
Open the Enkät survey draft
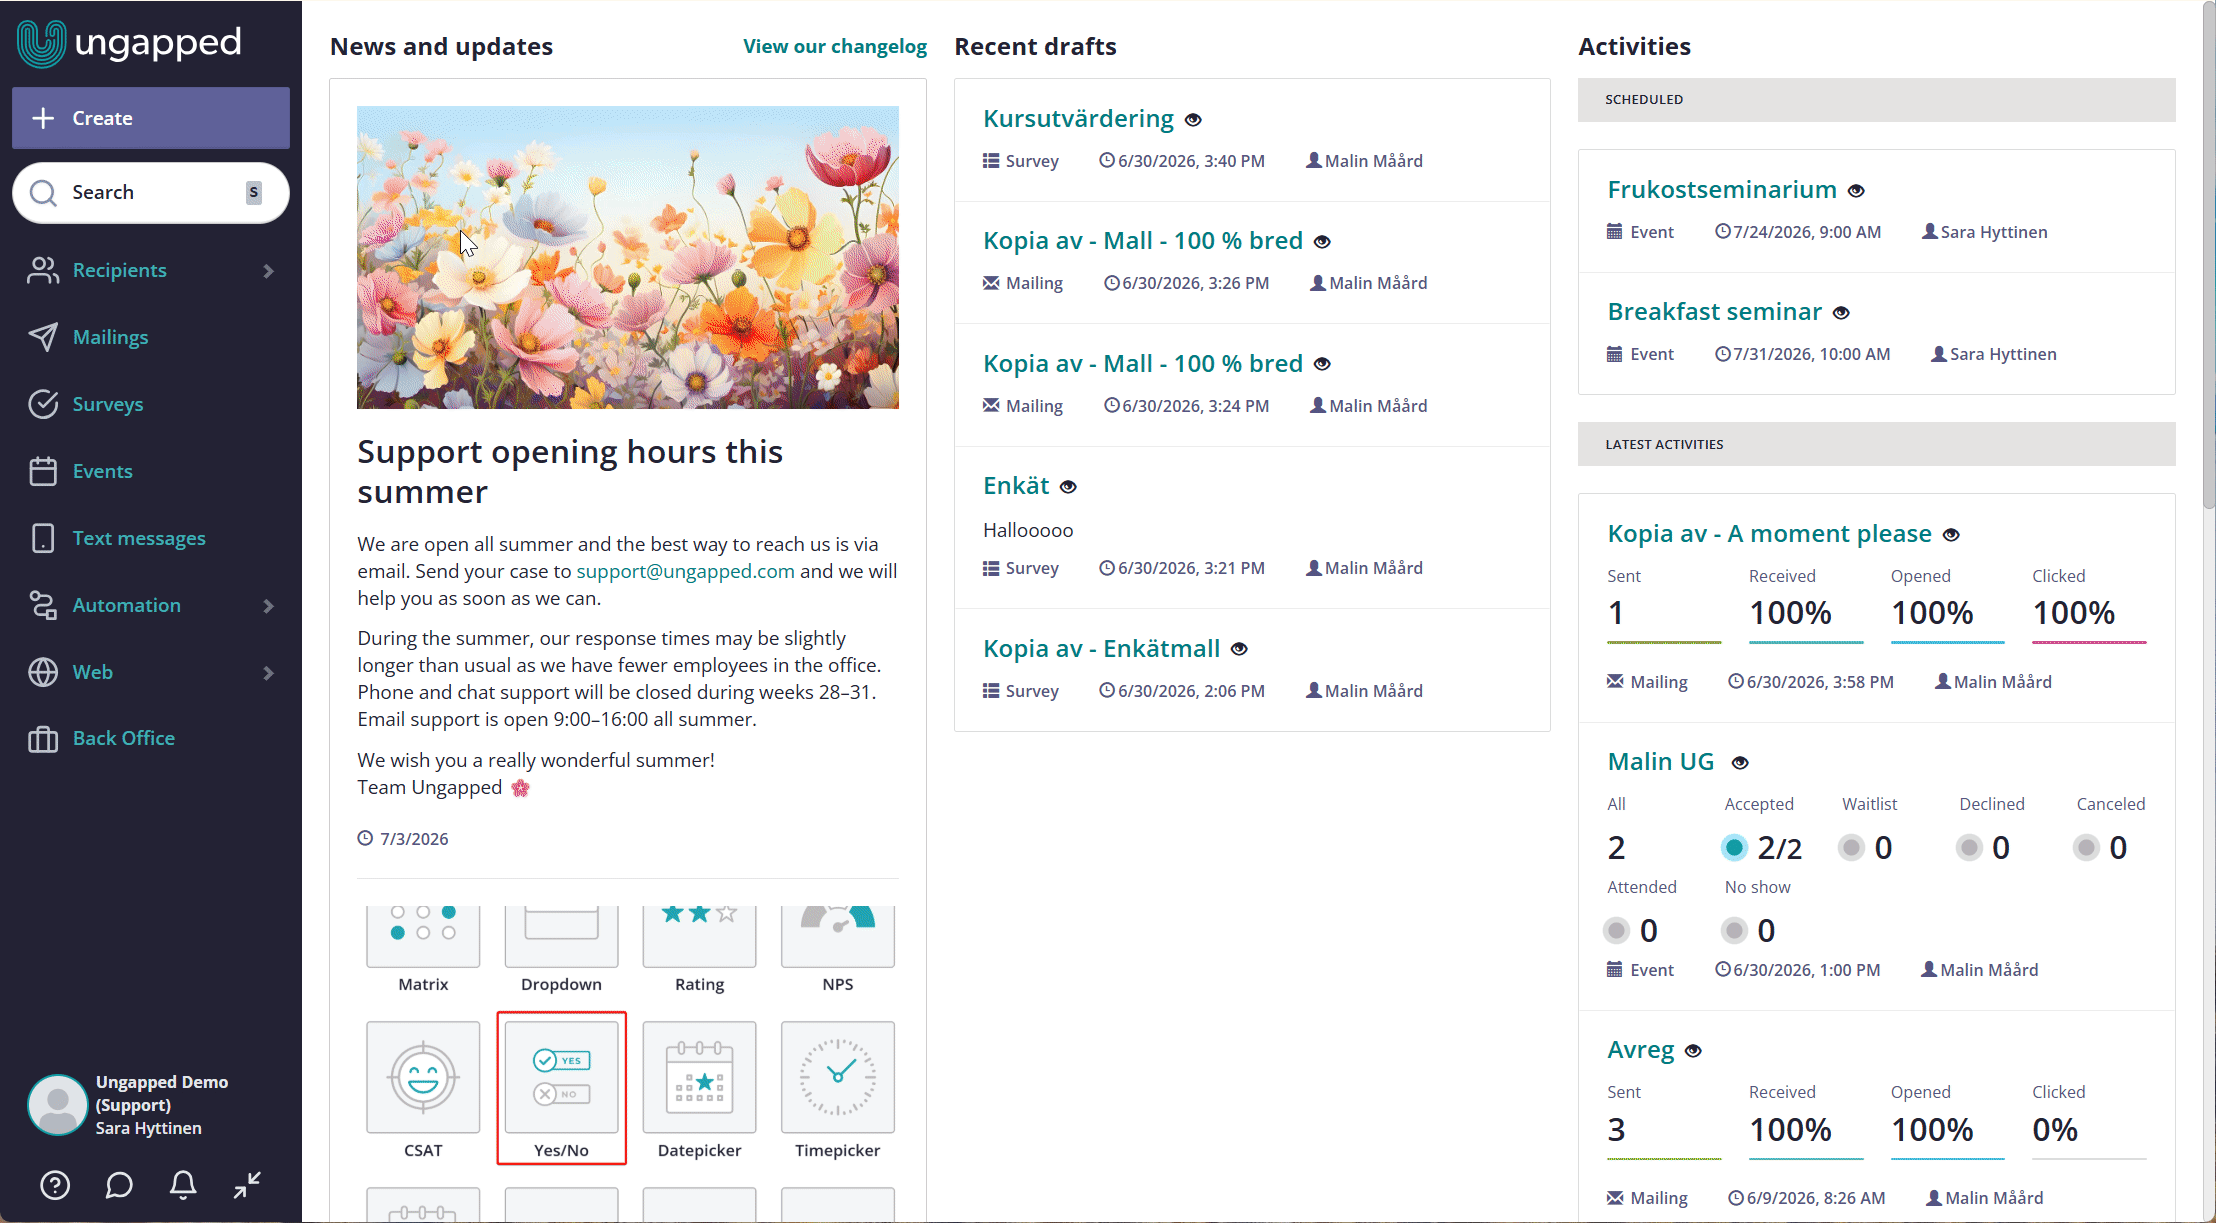point(1016,485)
